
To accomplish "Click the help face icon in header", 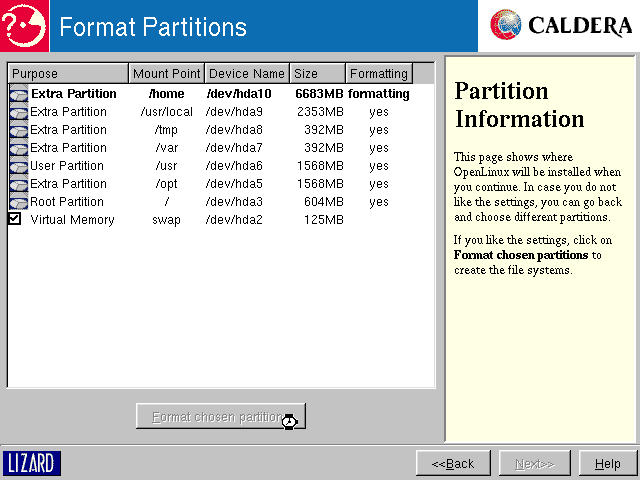I will (24, 26).
